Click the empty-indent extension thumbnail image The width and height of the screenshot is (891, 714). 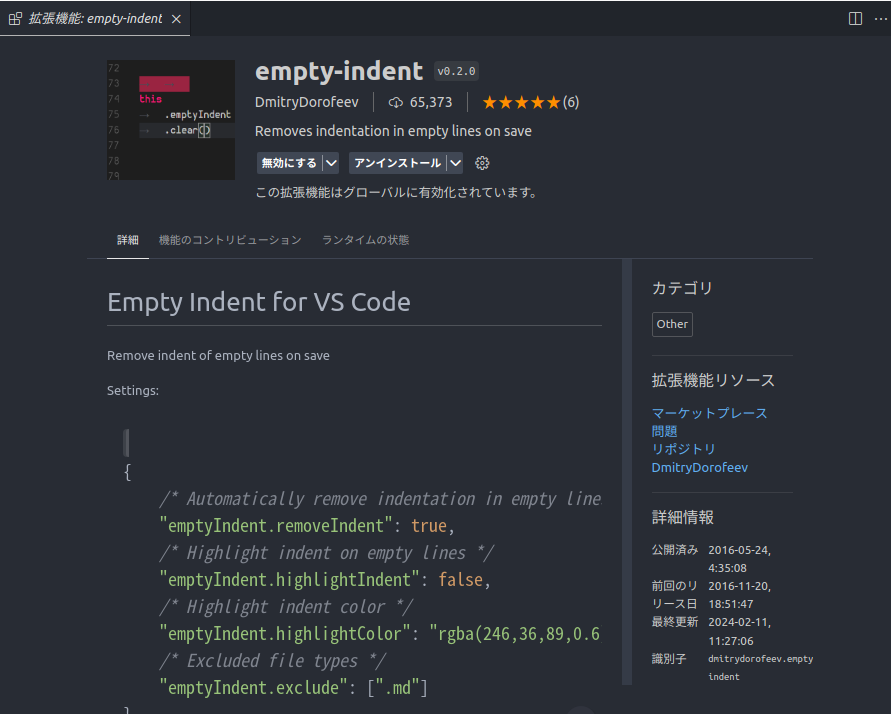click(x=171, y=120)
